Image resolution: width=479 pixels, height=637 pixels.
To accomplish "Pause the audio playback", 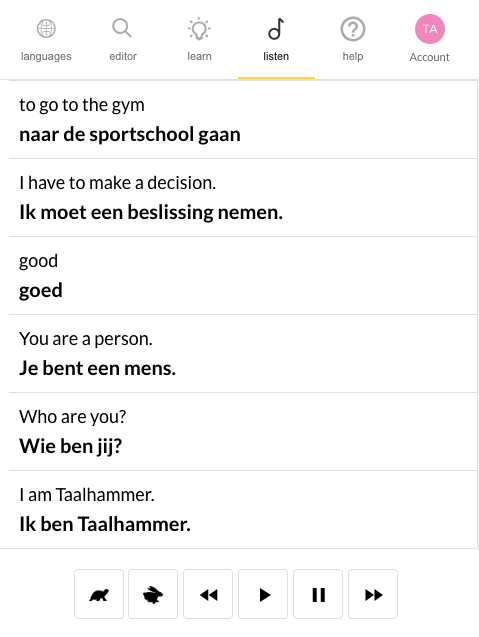I will click(318, 594).
